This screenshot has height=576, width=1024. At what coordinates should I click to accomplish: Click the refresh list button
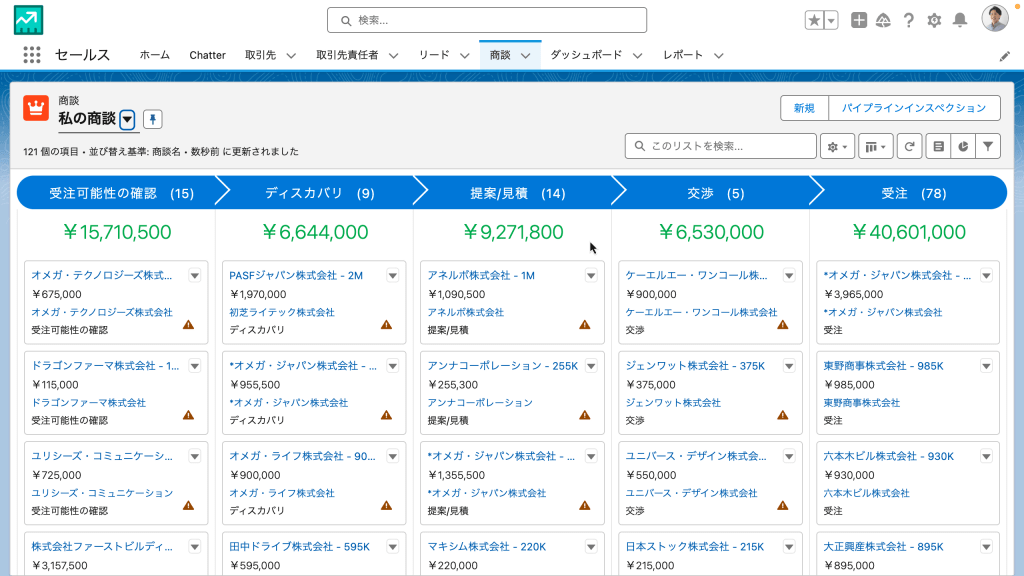pos(909,146)
